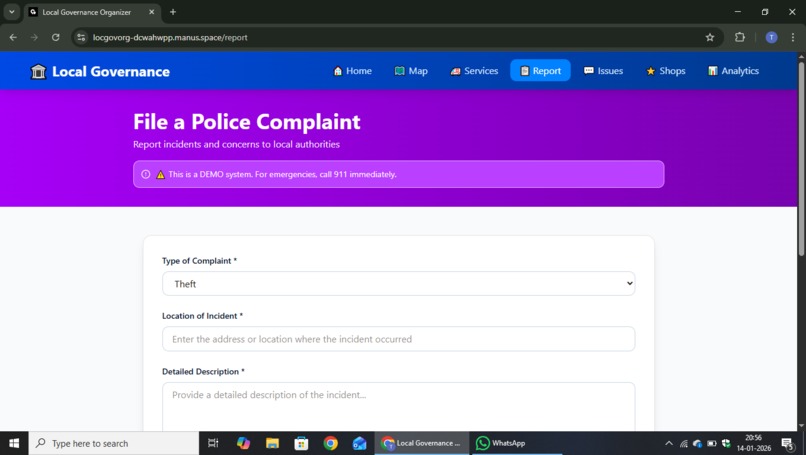Navigate to Shops

click(666, 71)
